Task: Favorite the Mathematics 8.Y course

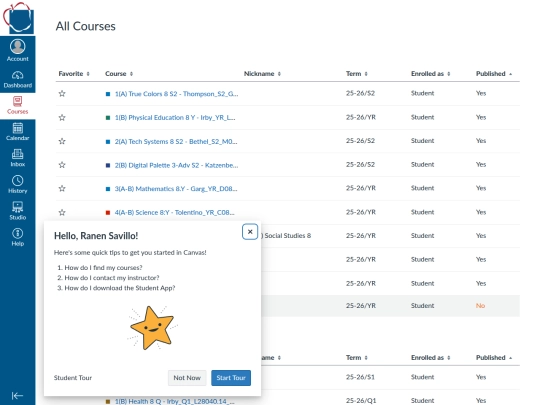Action: 62,188
